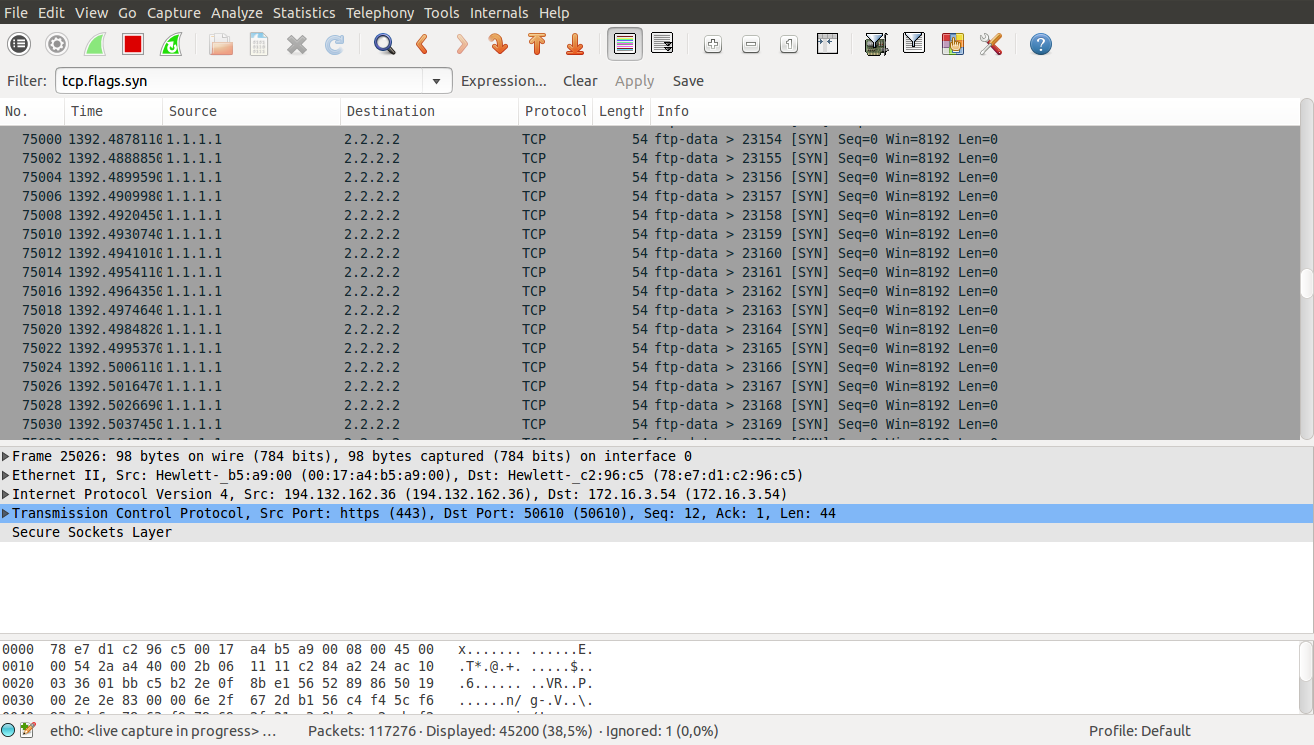Toggle packet list colorization

[625, 44]
